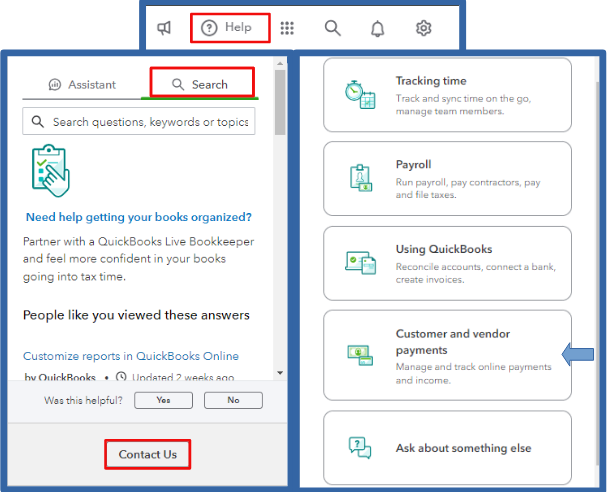Click Yes for 'Was this helpful?'
This screenshot has height=492, width=607.
163,400
